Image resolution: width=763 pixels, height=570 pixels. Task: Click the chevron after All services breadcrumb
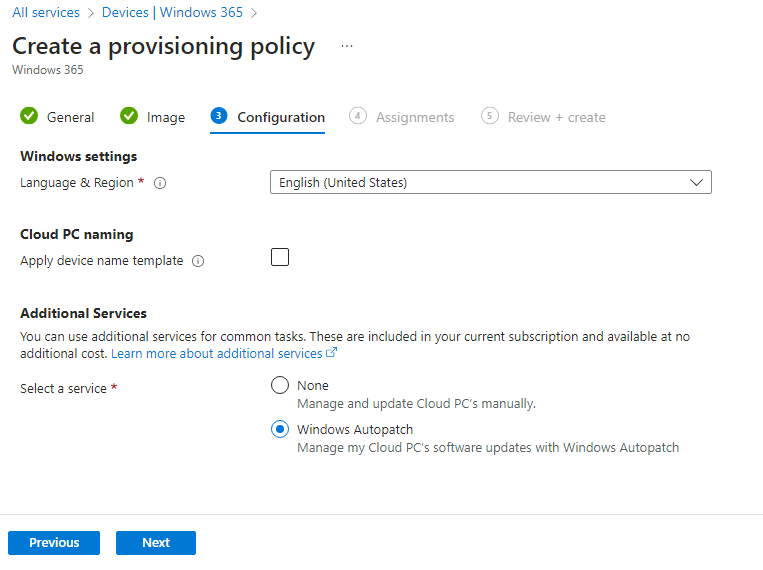pyautogui.click(x=91, y=13)
